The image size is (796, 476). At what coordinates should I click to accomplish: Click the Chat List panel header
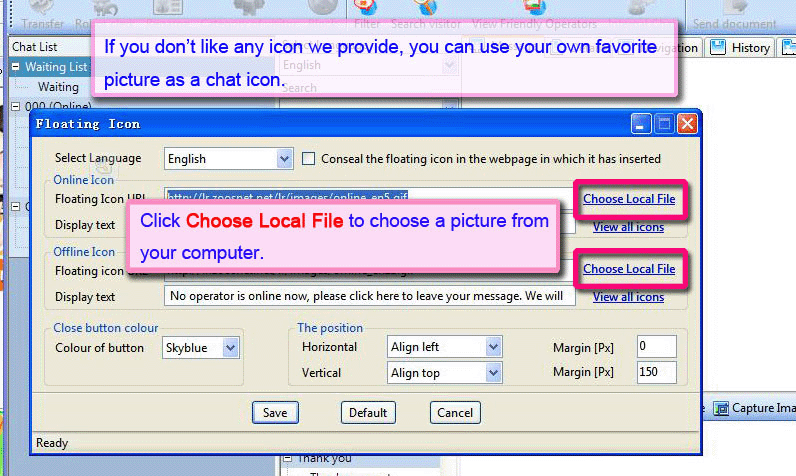coord(50,47)
